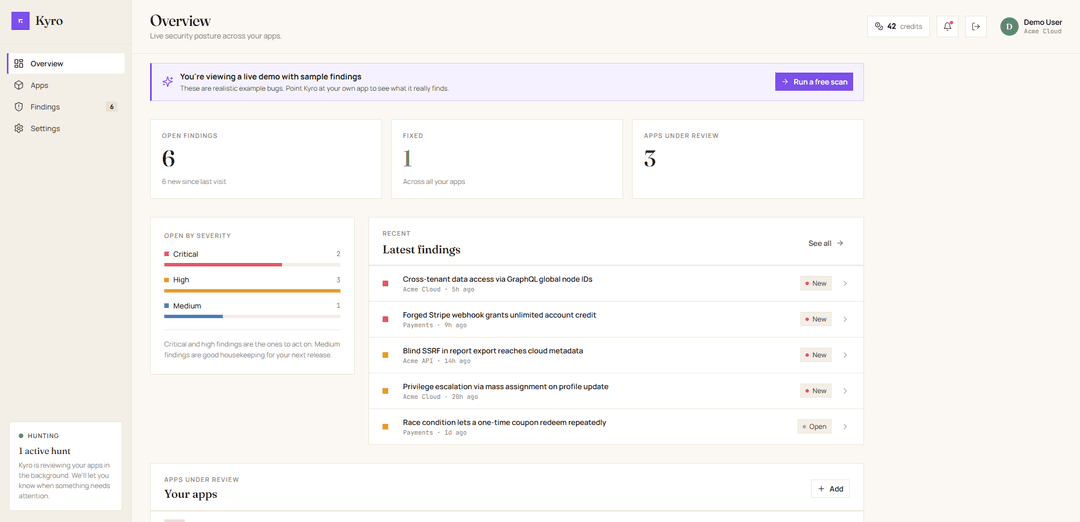
Task: Click the 1 active hunt card
Action: click(x=67, y=466)
